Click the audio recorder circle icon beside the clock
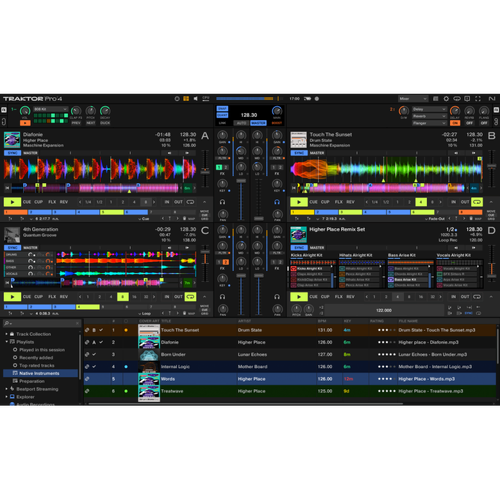Image resolution: width=500 pixels, height=500 pixels. coord(317,99)
